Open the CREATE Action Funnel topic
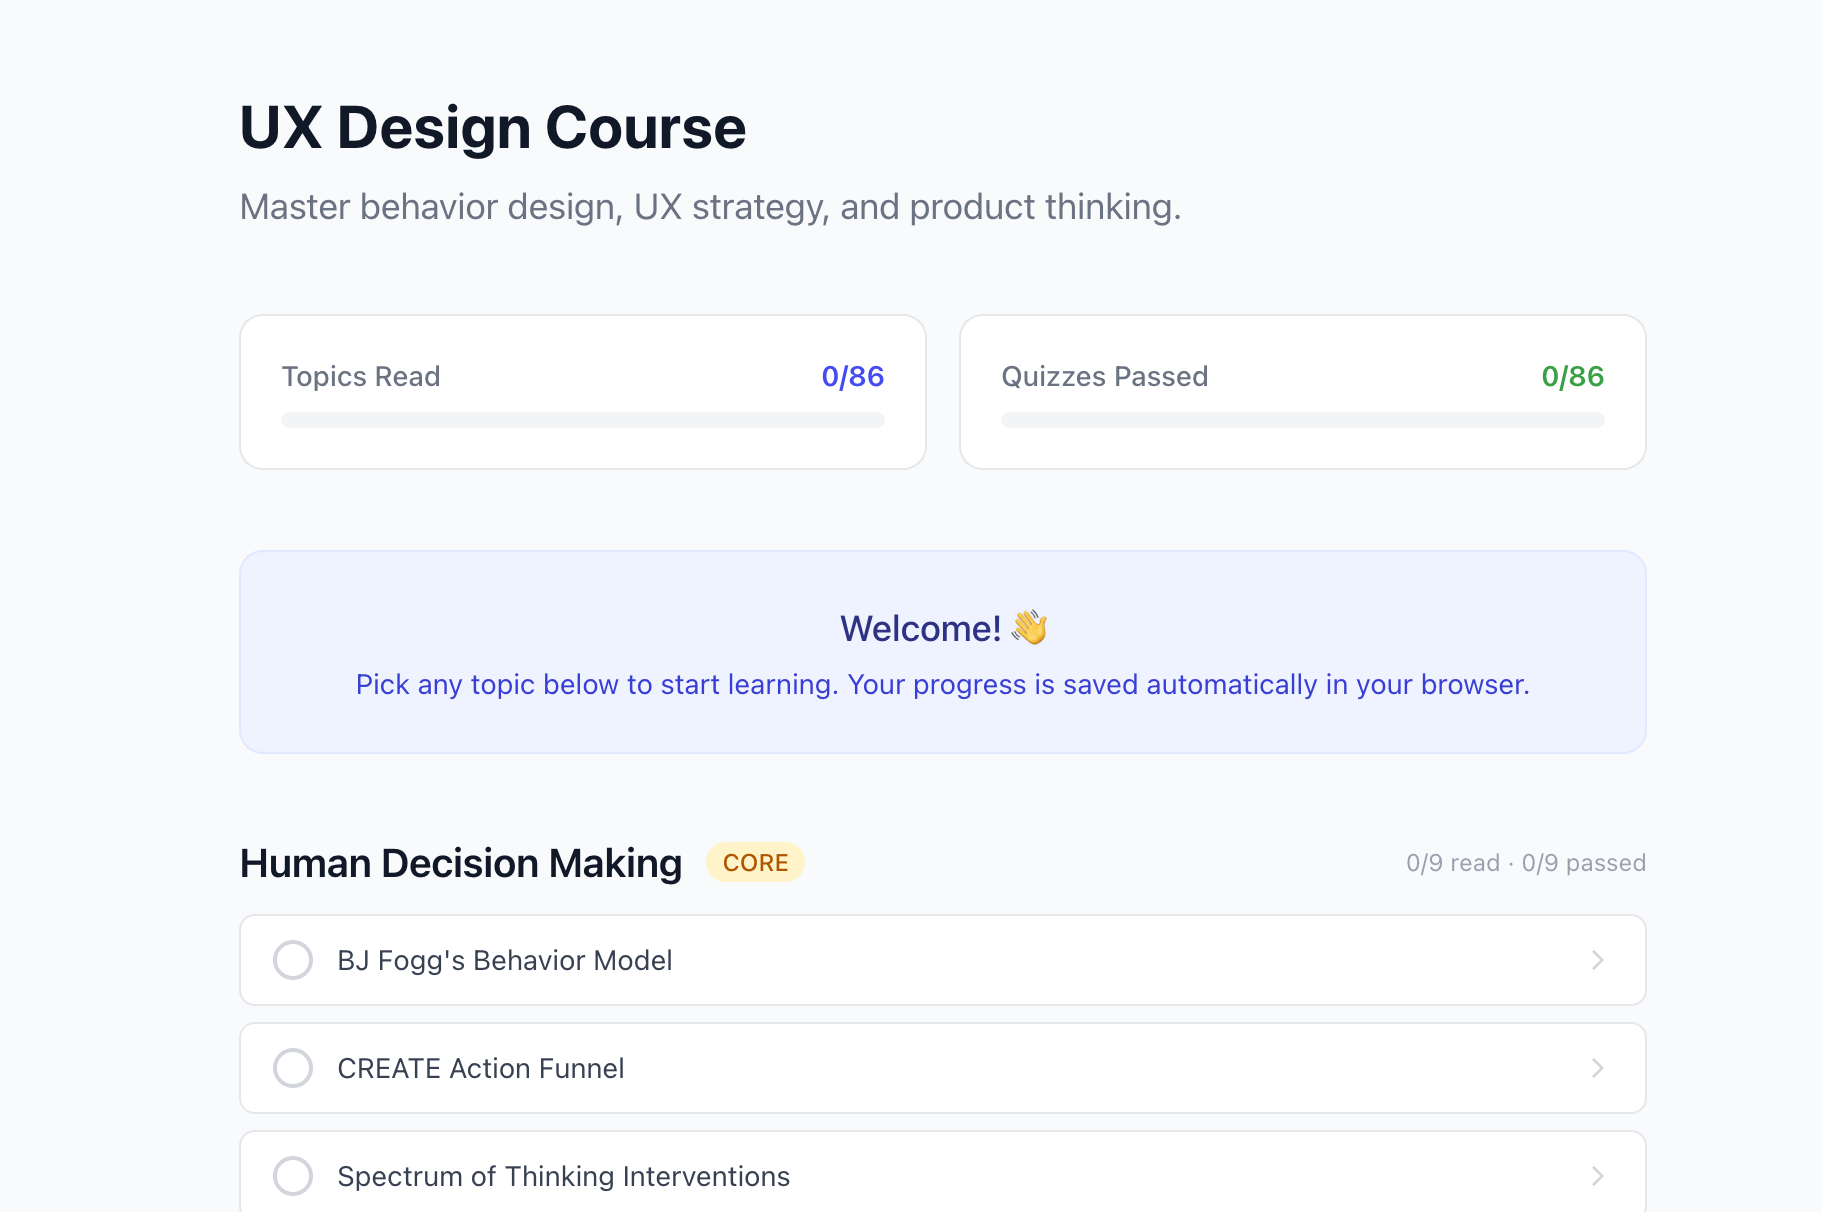 [481, 1068]
